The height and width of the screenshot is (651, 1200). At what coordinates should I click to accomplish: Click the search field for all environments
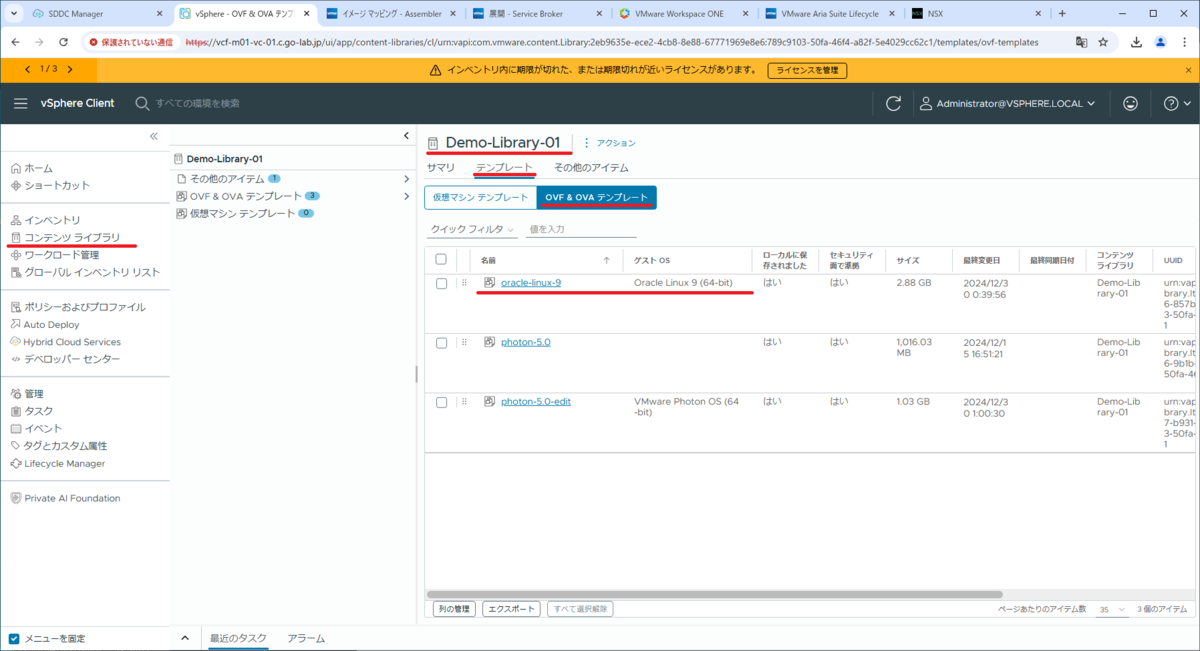(197, 103)
